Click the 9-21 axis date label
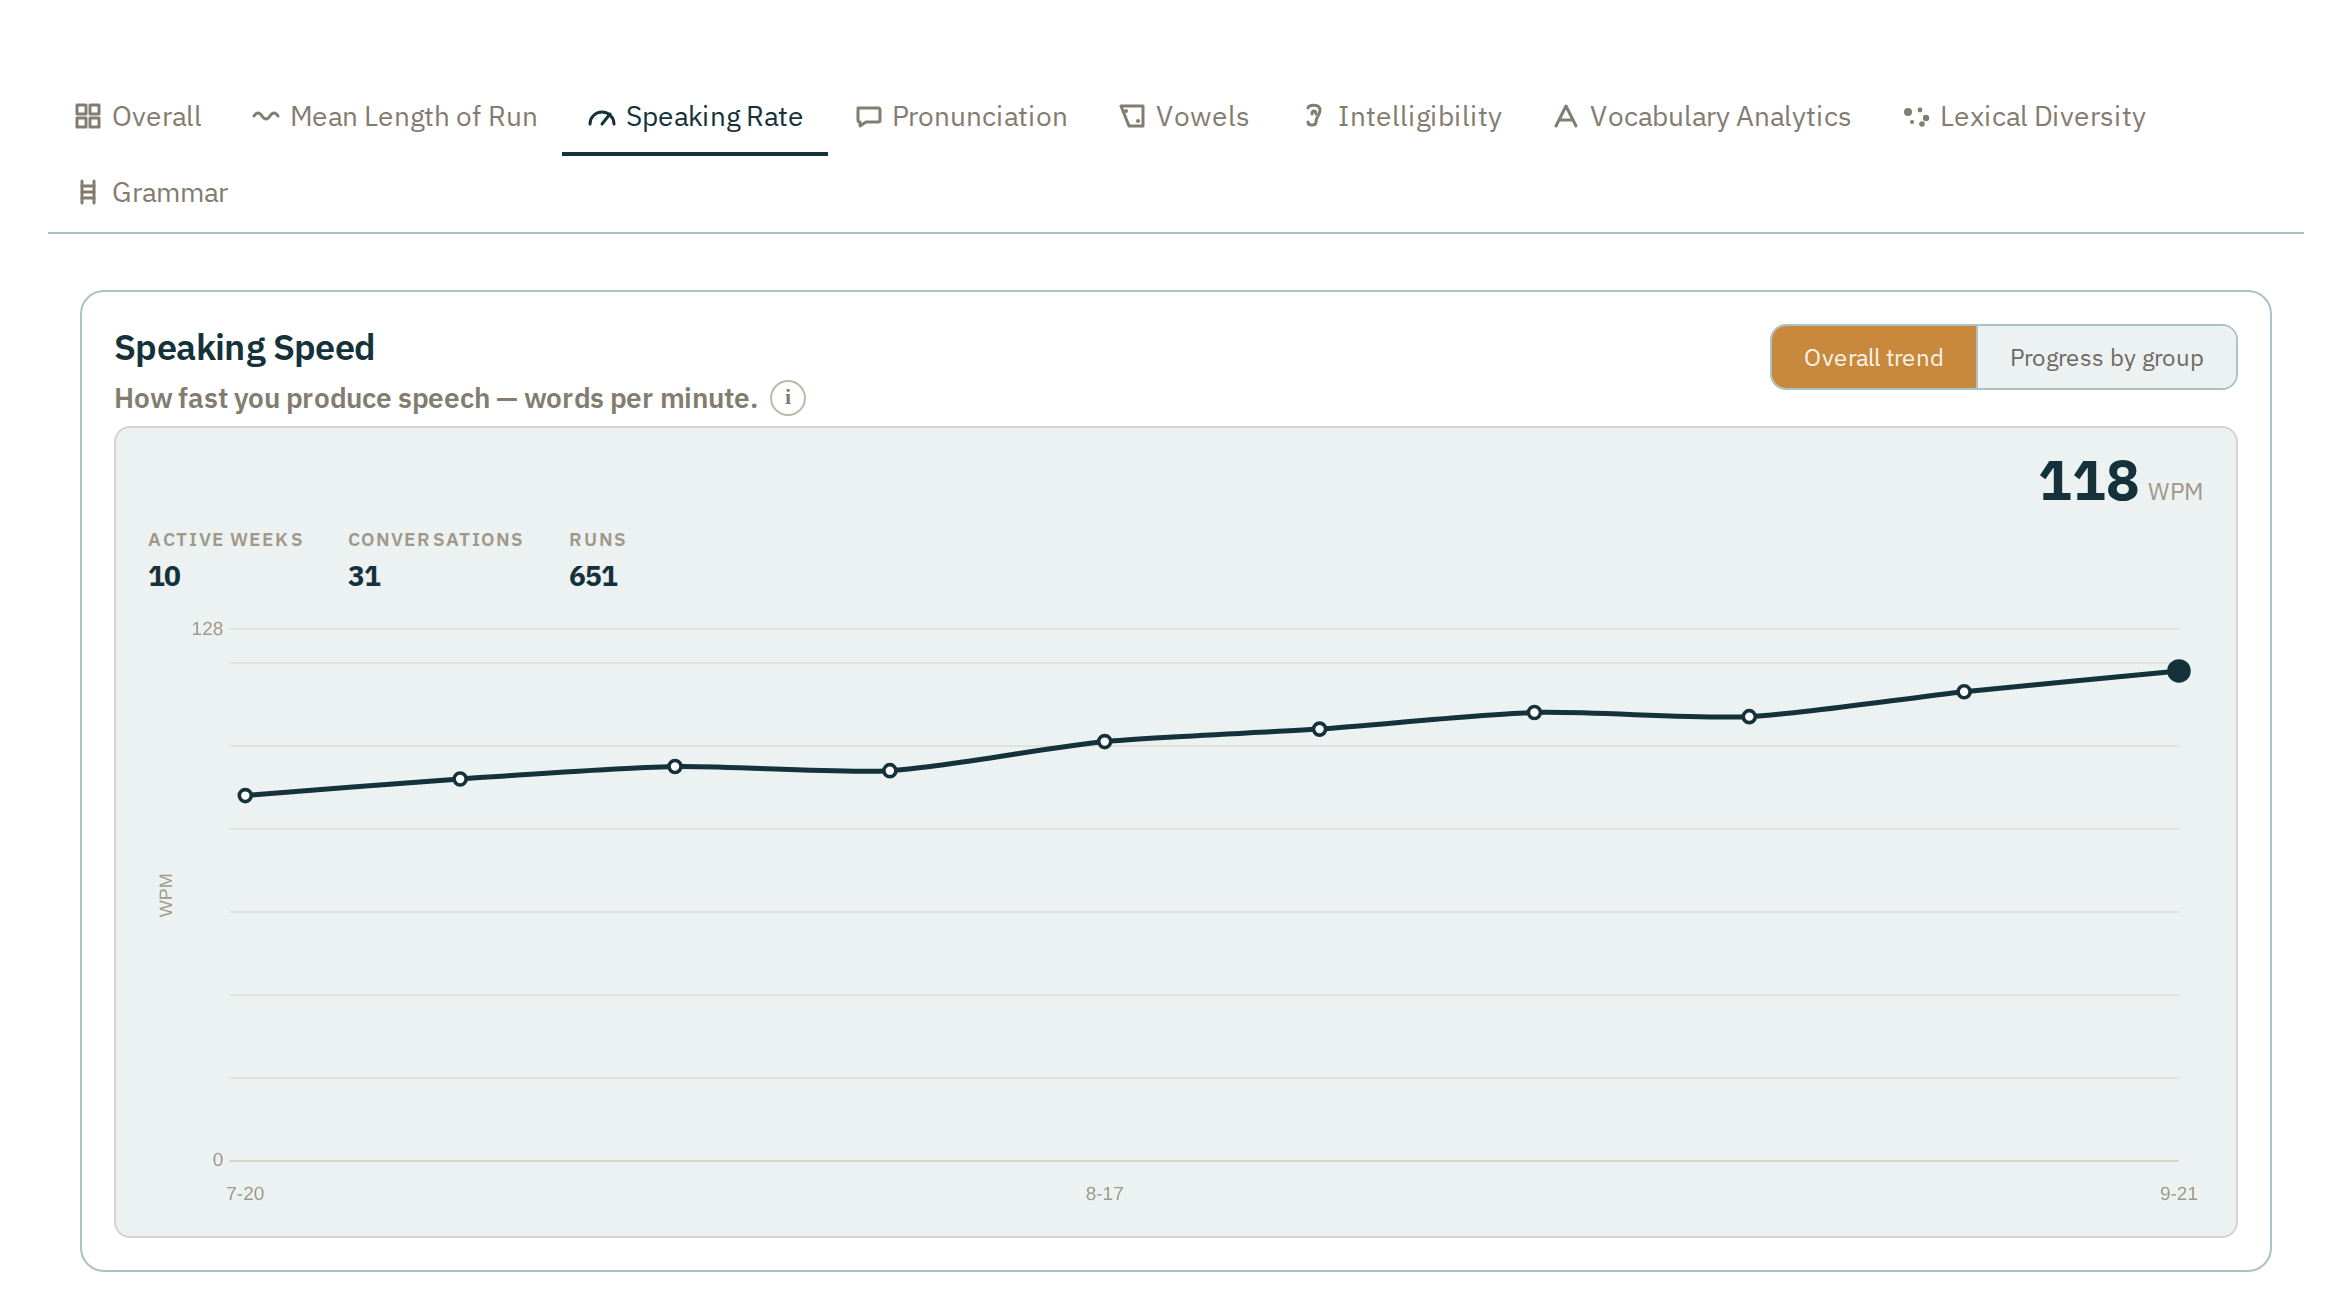Viewport: 2352px width, 1302px height. [x=2179, y=1194]
